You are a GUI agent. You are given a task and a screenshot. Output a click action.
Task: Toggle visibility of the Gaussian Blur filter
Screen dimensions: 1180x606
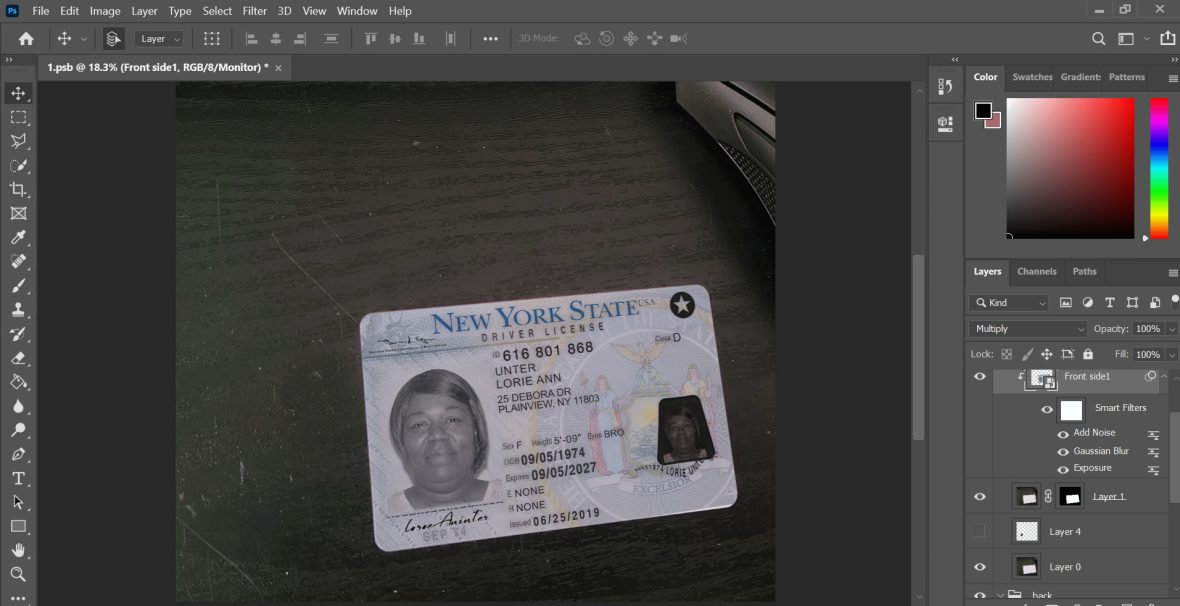click(x=1063, y=451)
